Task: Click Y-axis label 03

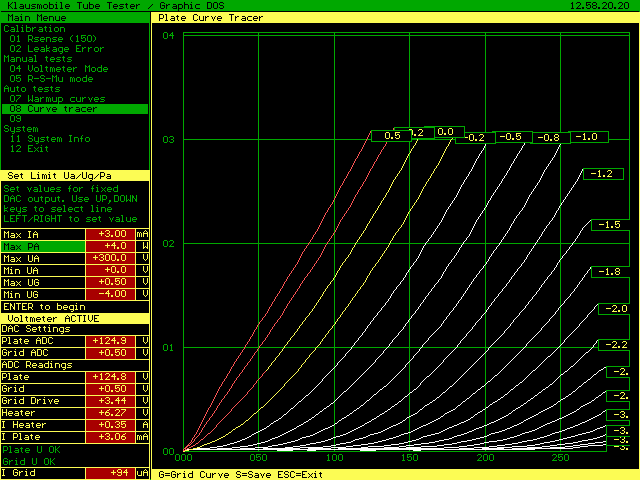Action: click(x=168, y=140)
